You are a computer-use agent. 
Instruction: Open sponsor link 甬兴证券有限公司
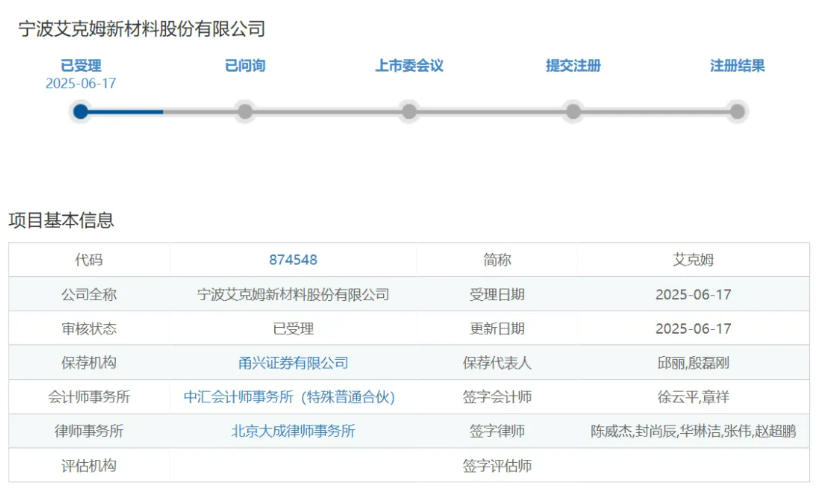click(293, 363)
